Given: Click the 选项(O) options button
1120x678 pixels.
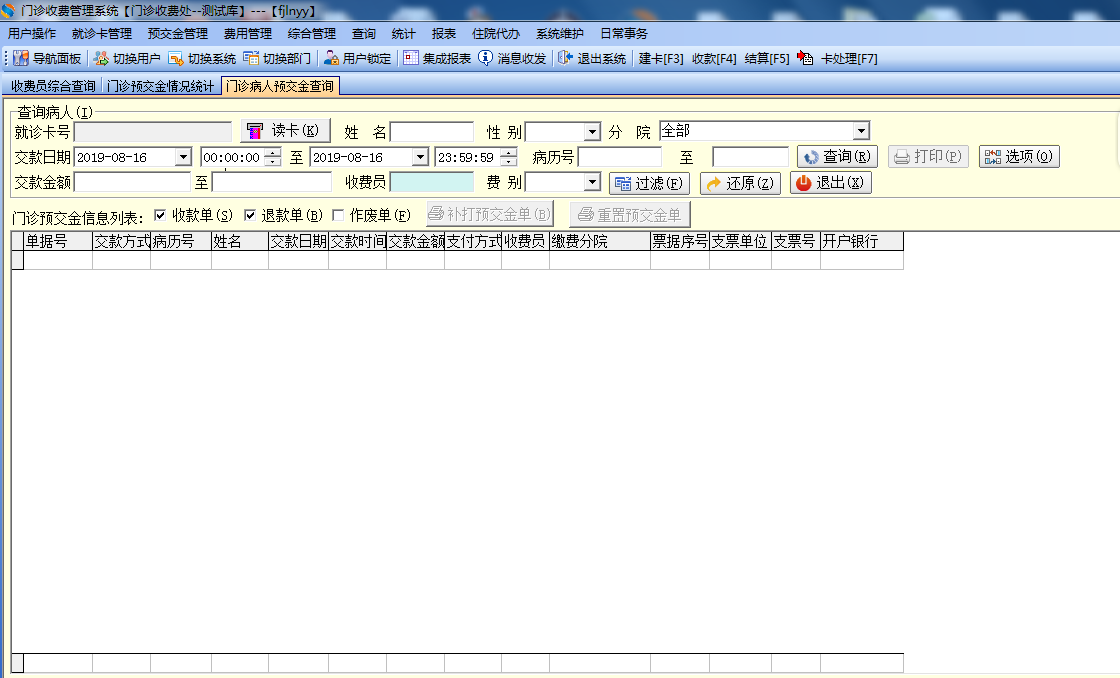Looking at the screenshot, I should point(1019,156).
